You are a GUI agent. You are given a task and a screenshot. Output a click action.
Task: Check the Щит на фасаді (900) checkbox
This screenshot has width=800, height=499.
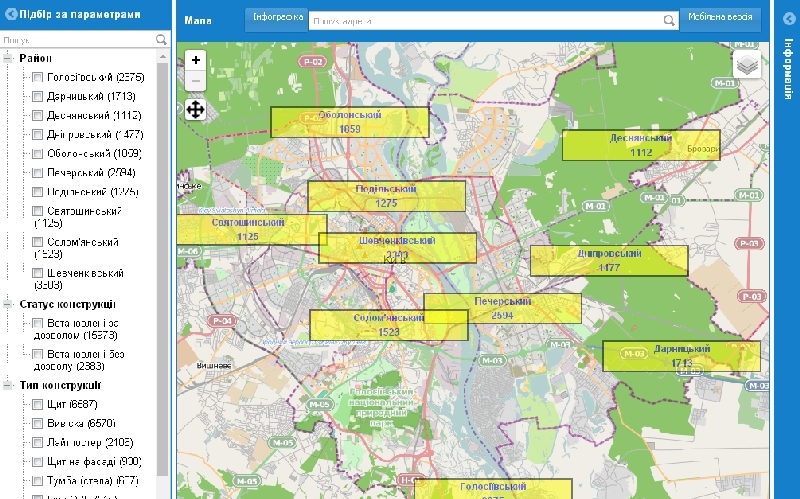pos(37,462)
